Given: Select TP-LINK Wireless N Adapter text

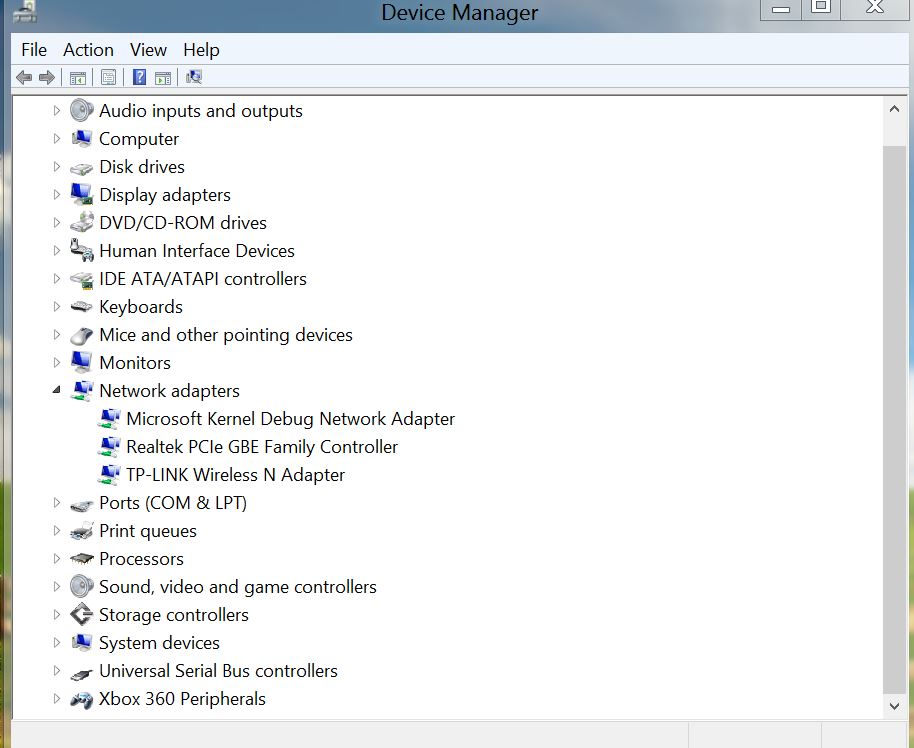Looking at the screenshot, I should (x=235, y=475).
